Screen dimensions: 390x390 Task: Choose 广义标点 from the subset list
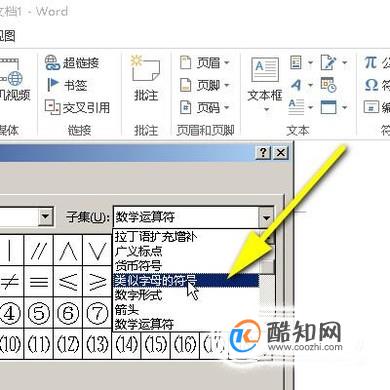(x=186, y=251)
